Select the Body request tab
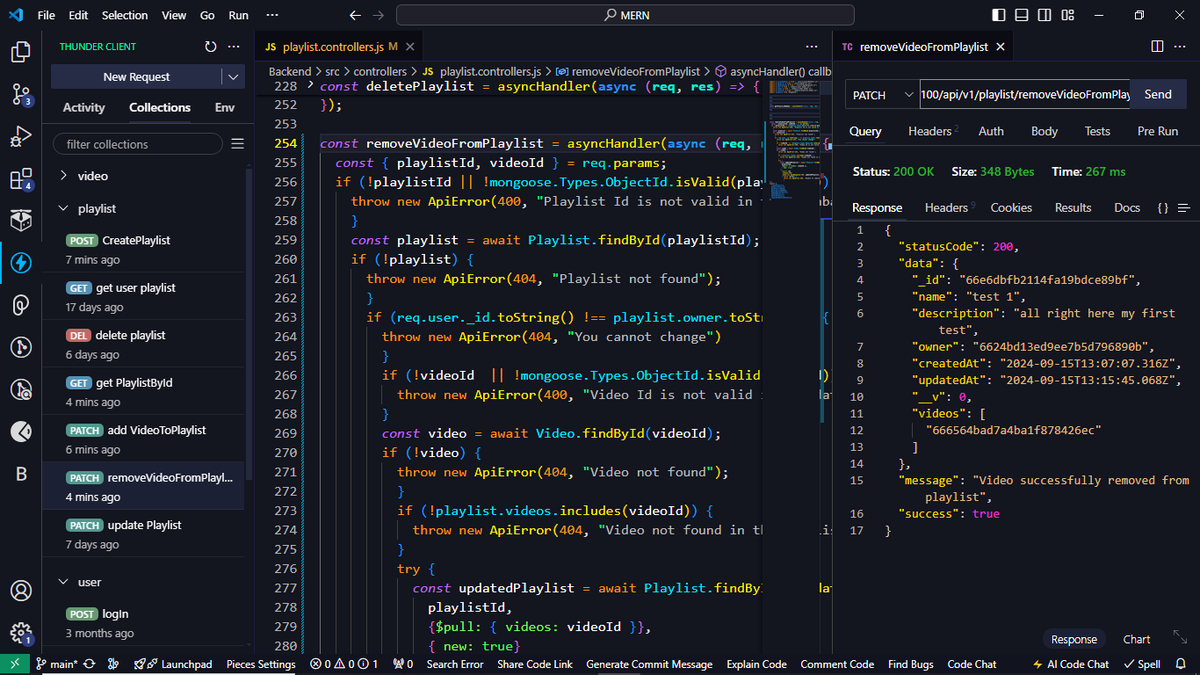Image resolution: width=1200 pixels, height=675 pixels. [1044, 131]
